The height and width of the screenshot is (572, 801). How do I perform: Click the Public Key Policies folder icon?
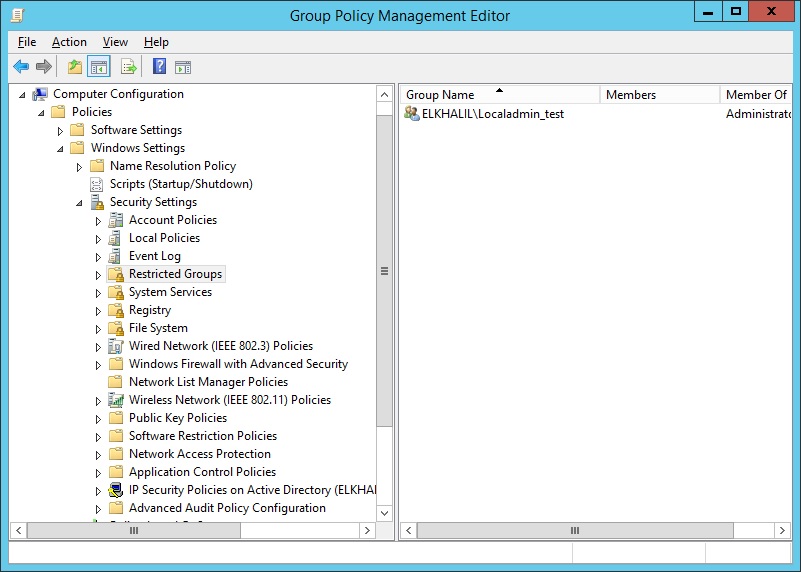point(116,418)
